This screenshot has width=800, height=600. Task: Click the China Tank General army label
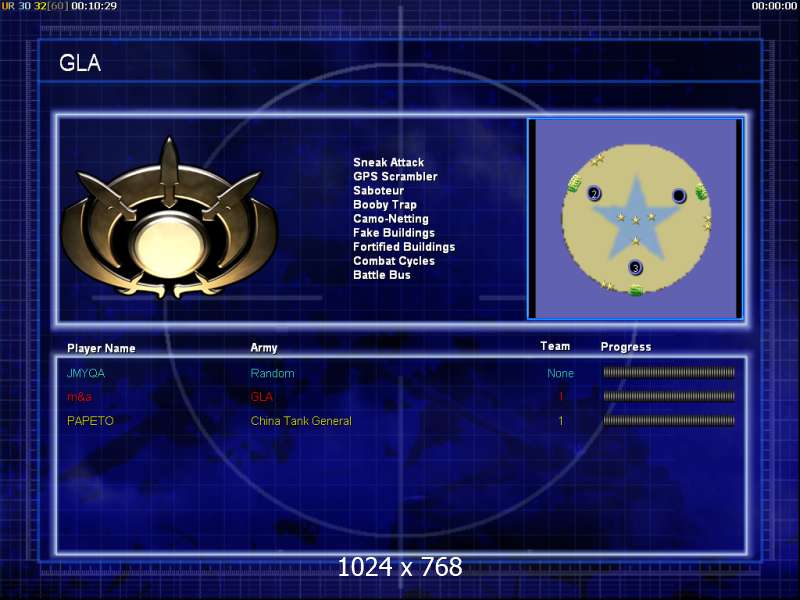point(301,421)
